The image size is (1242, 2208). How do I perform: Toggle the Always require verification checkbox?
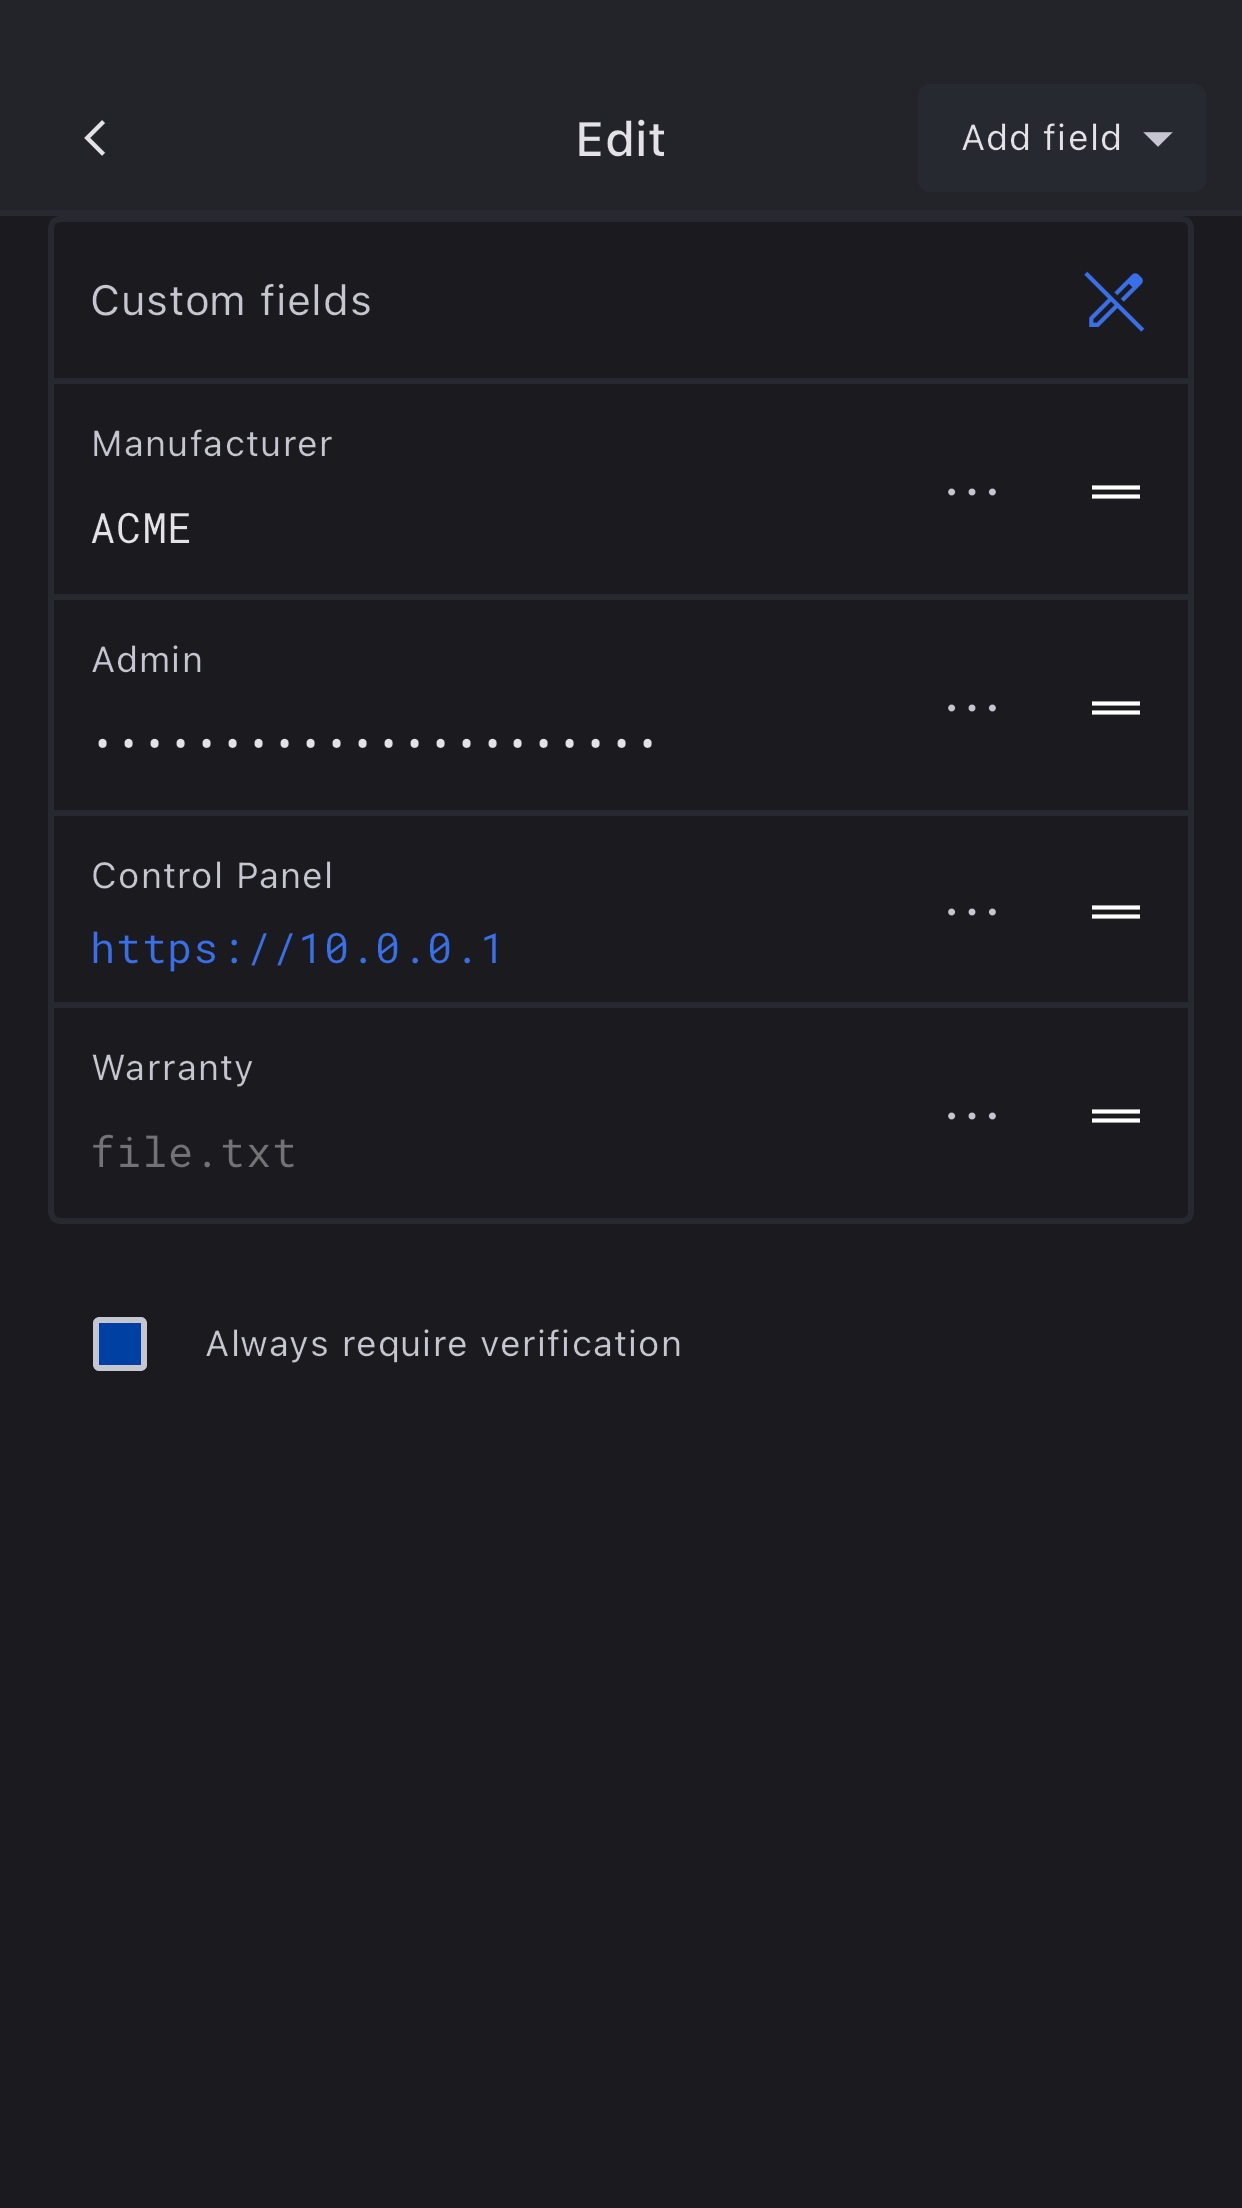point(120,1344)
